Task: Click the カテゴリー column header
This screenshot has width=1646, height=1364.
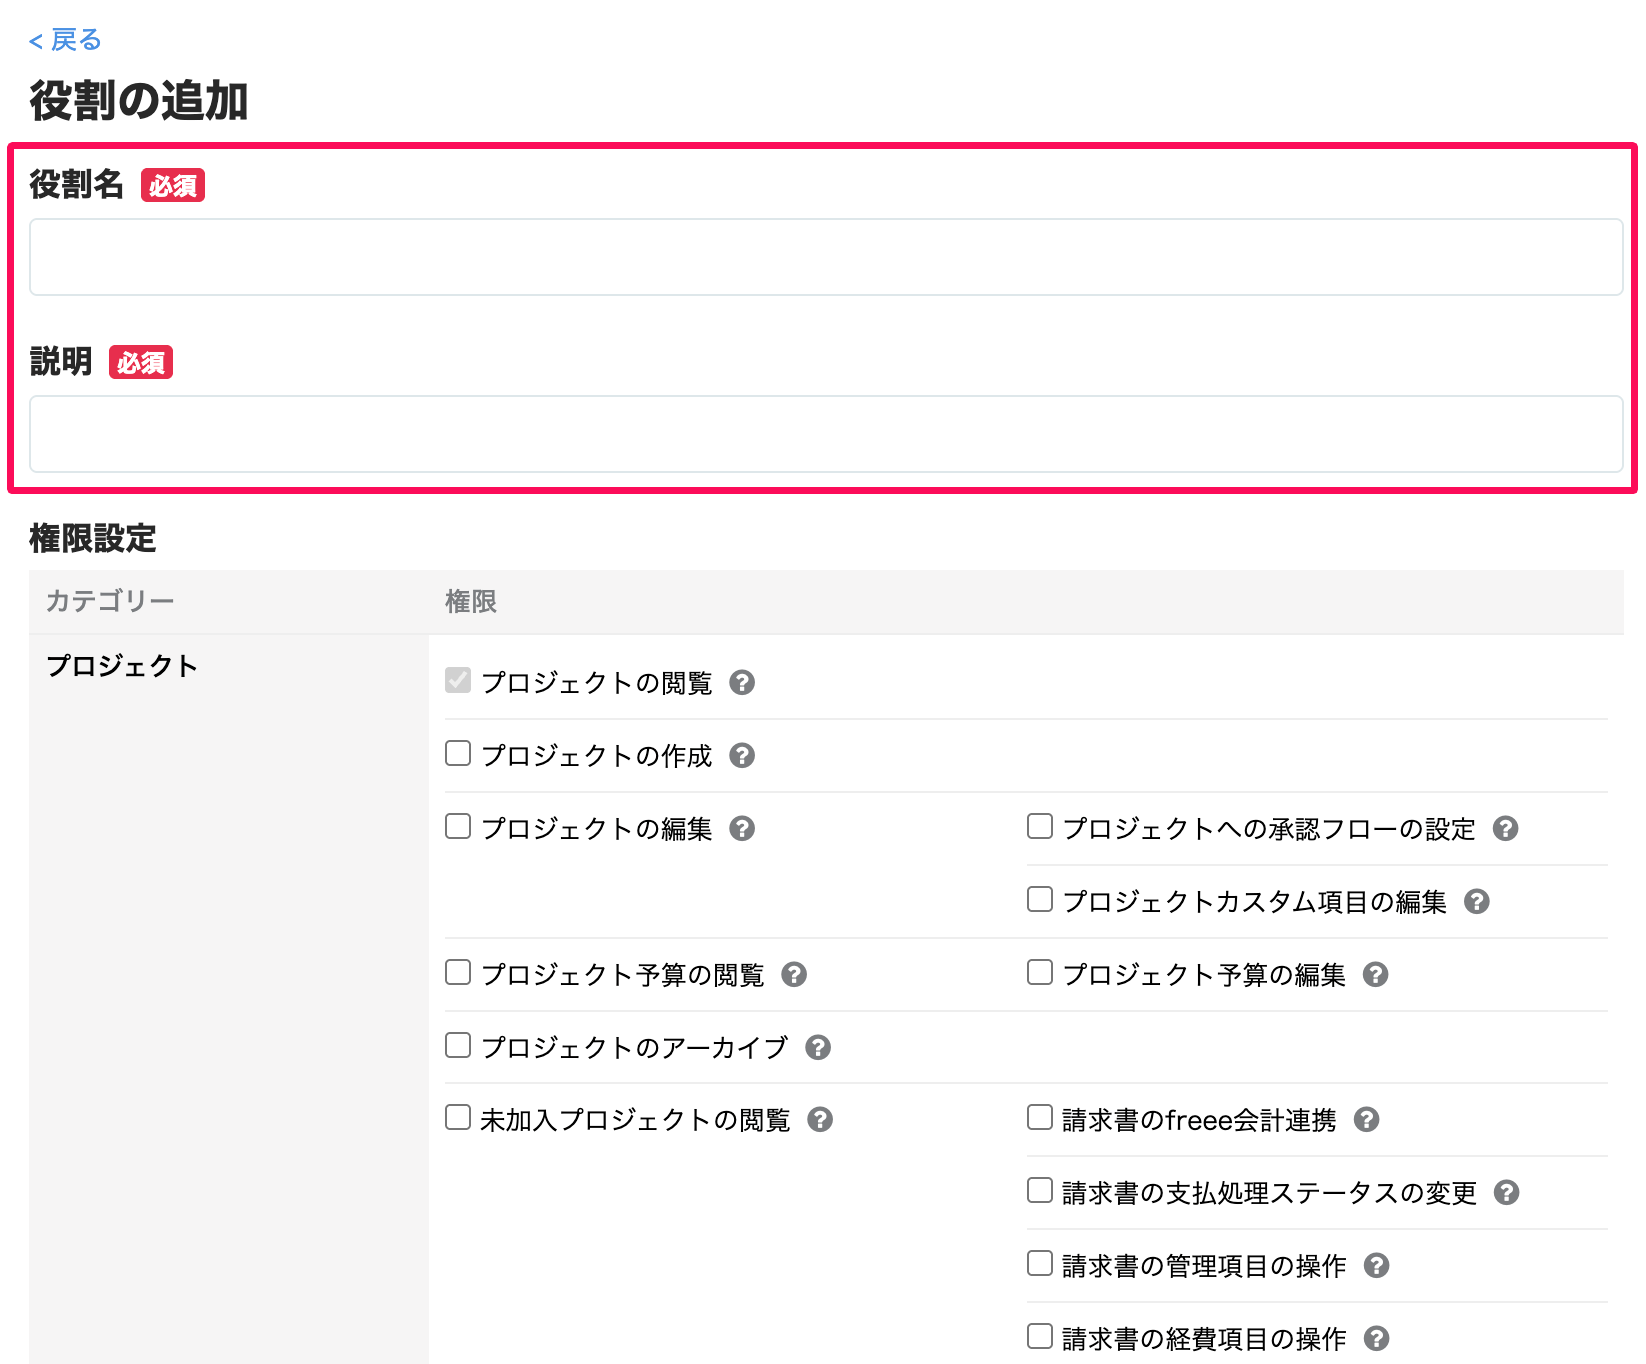Action: (110, 601)
